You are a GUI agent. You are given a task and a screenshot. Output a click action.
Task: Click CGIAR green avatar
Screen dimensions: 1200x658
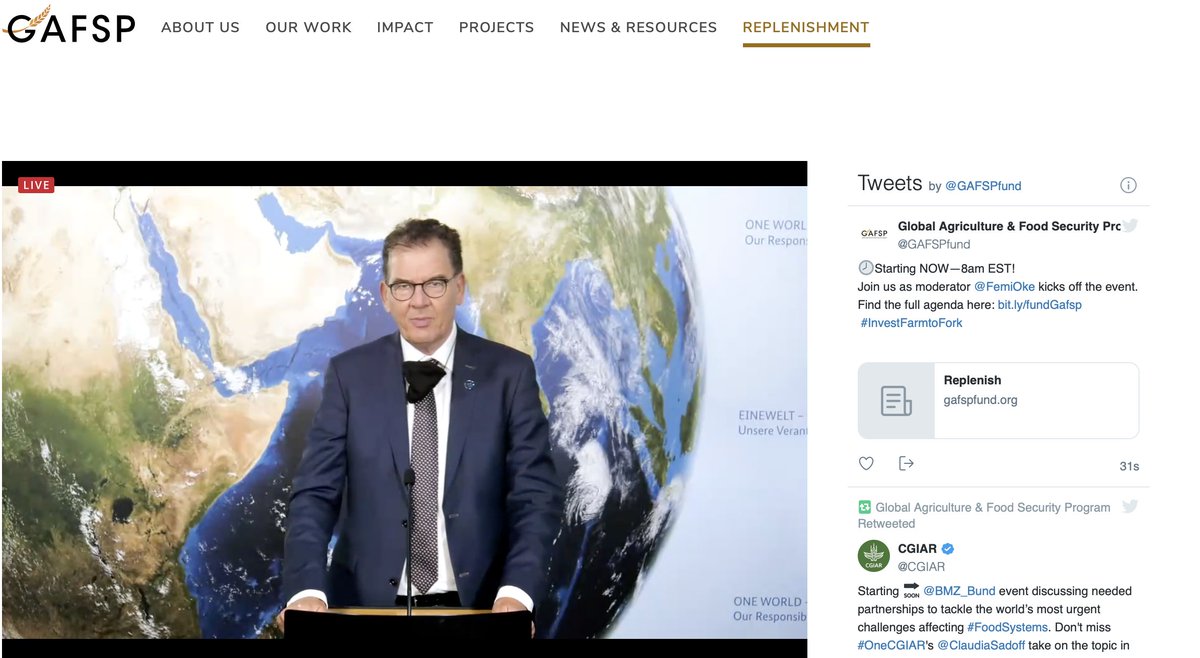tap(874, 556)
